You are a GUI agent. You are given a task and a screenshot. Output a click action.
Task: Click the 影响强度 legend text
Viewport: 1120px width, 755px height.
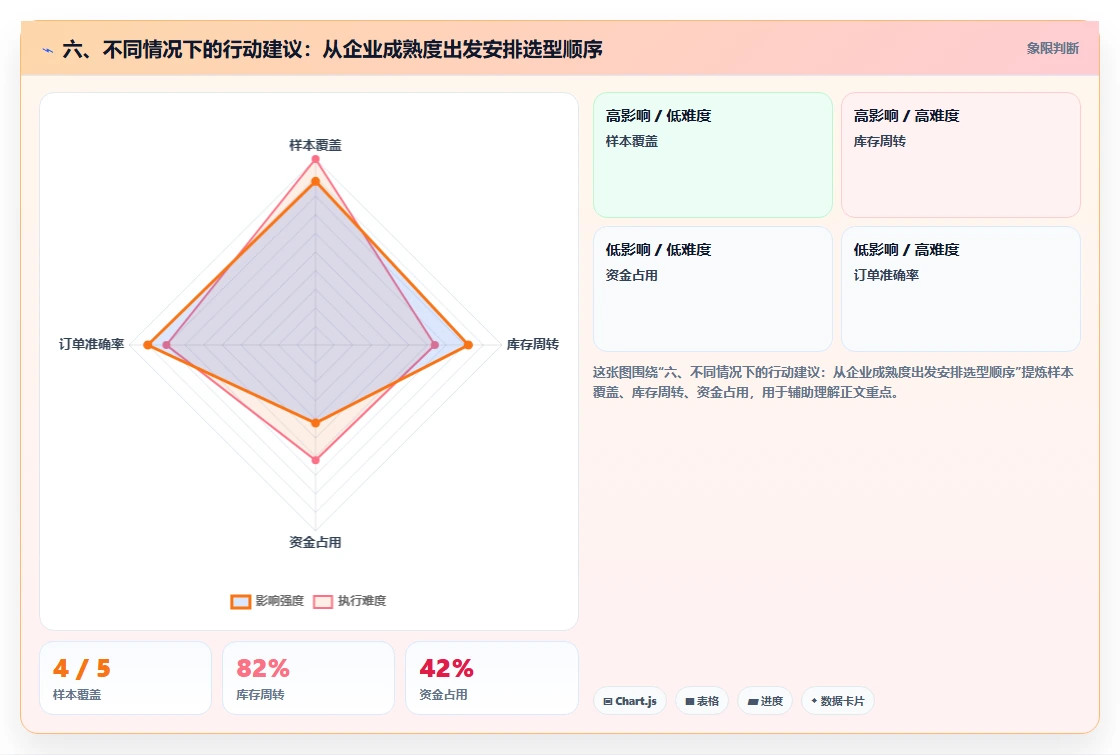(x=280, y=601)
